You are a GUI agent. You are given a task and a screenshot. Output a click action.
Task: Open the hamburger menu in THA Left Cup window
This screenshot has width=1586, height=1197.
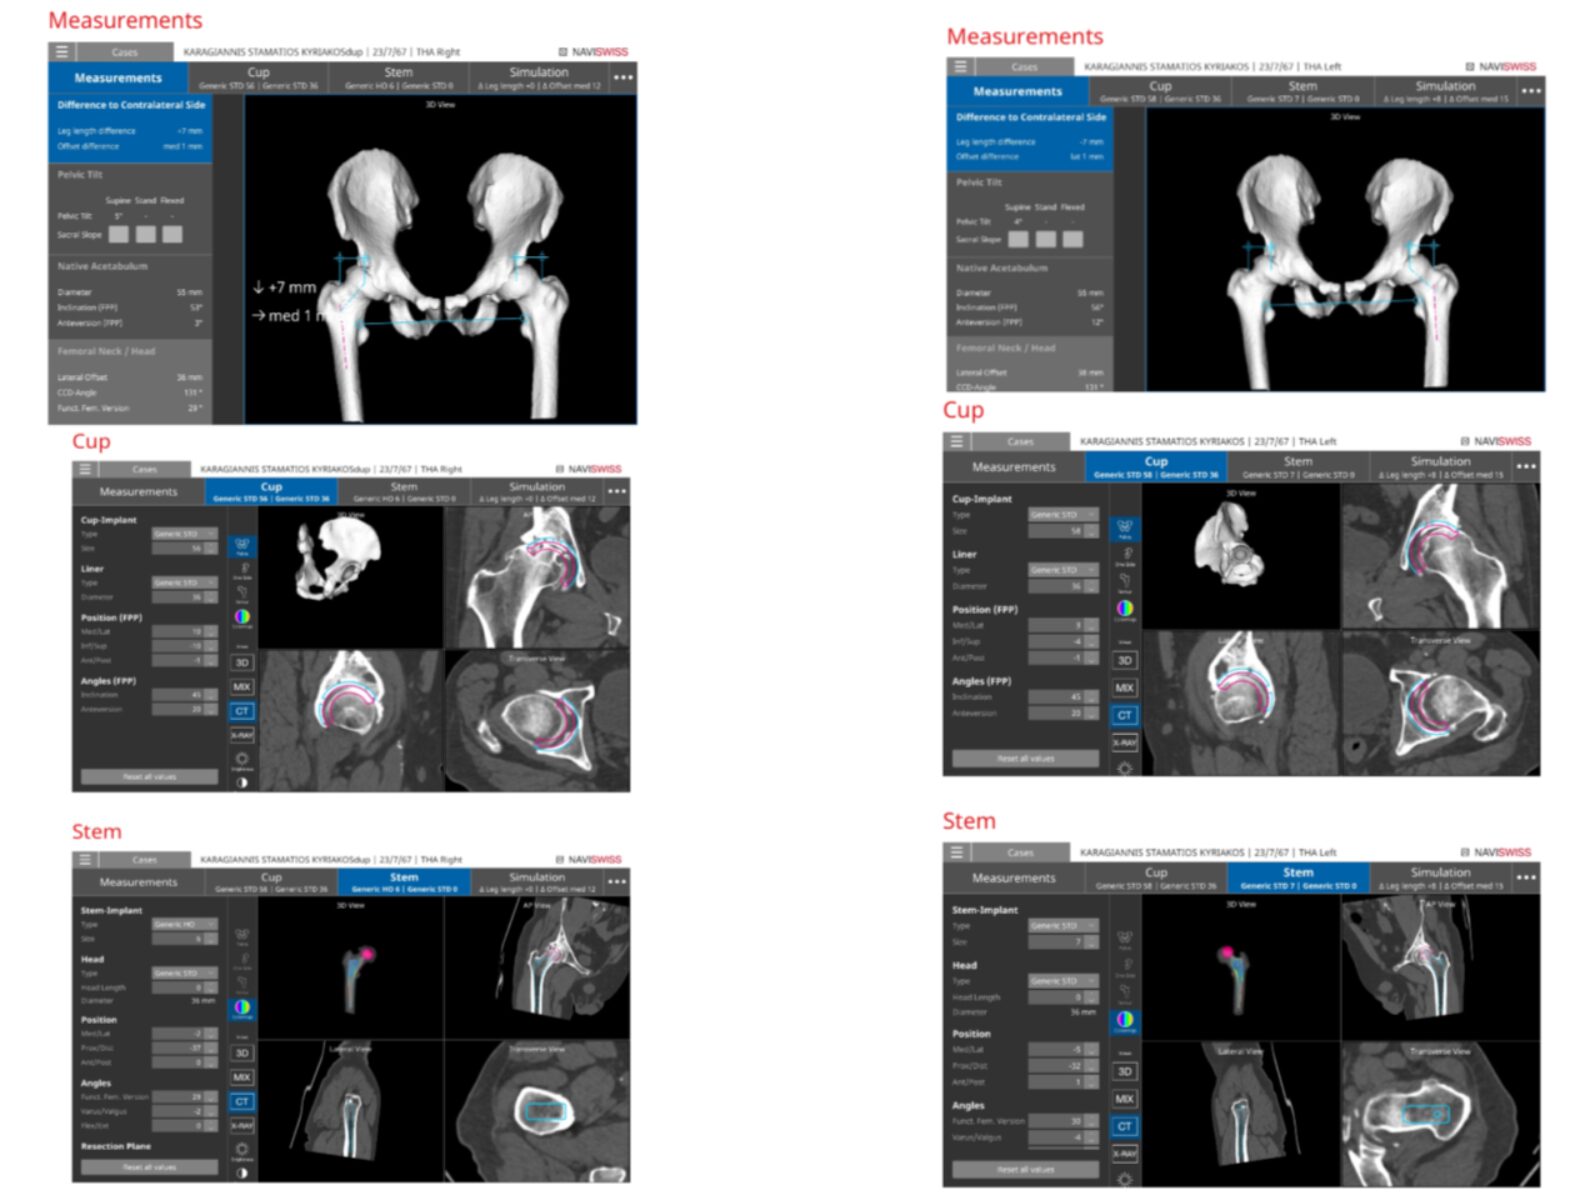pyautogui.click(x=957, y=441)
